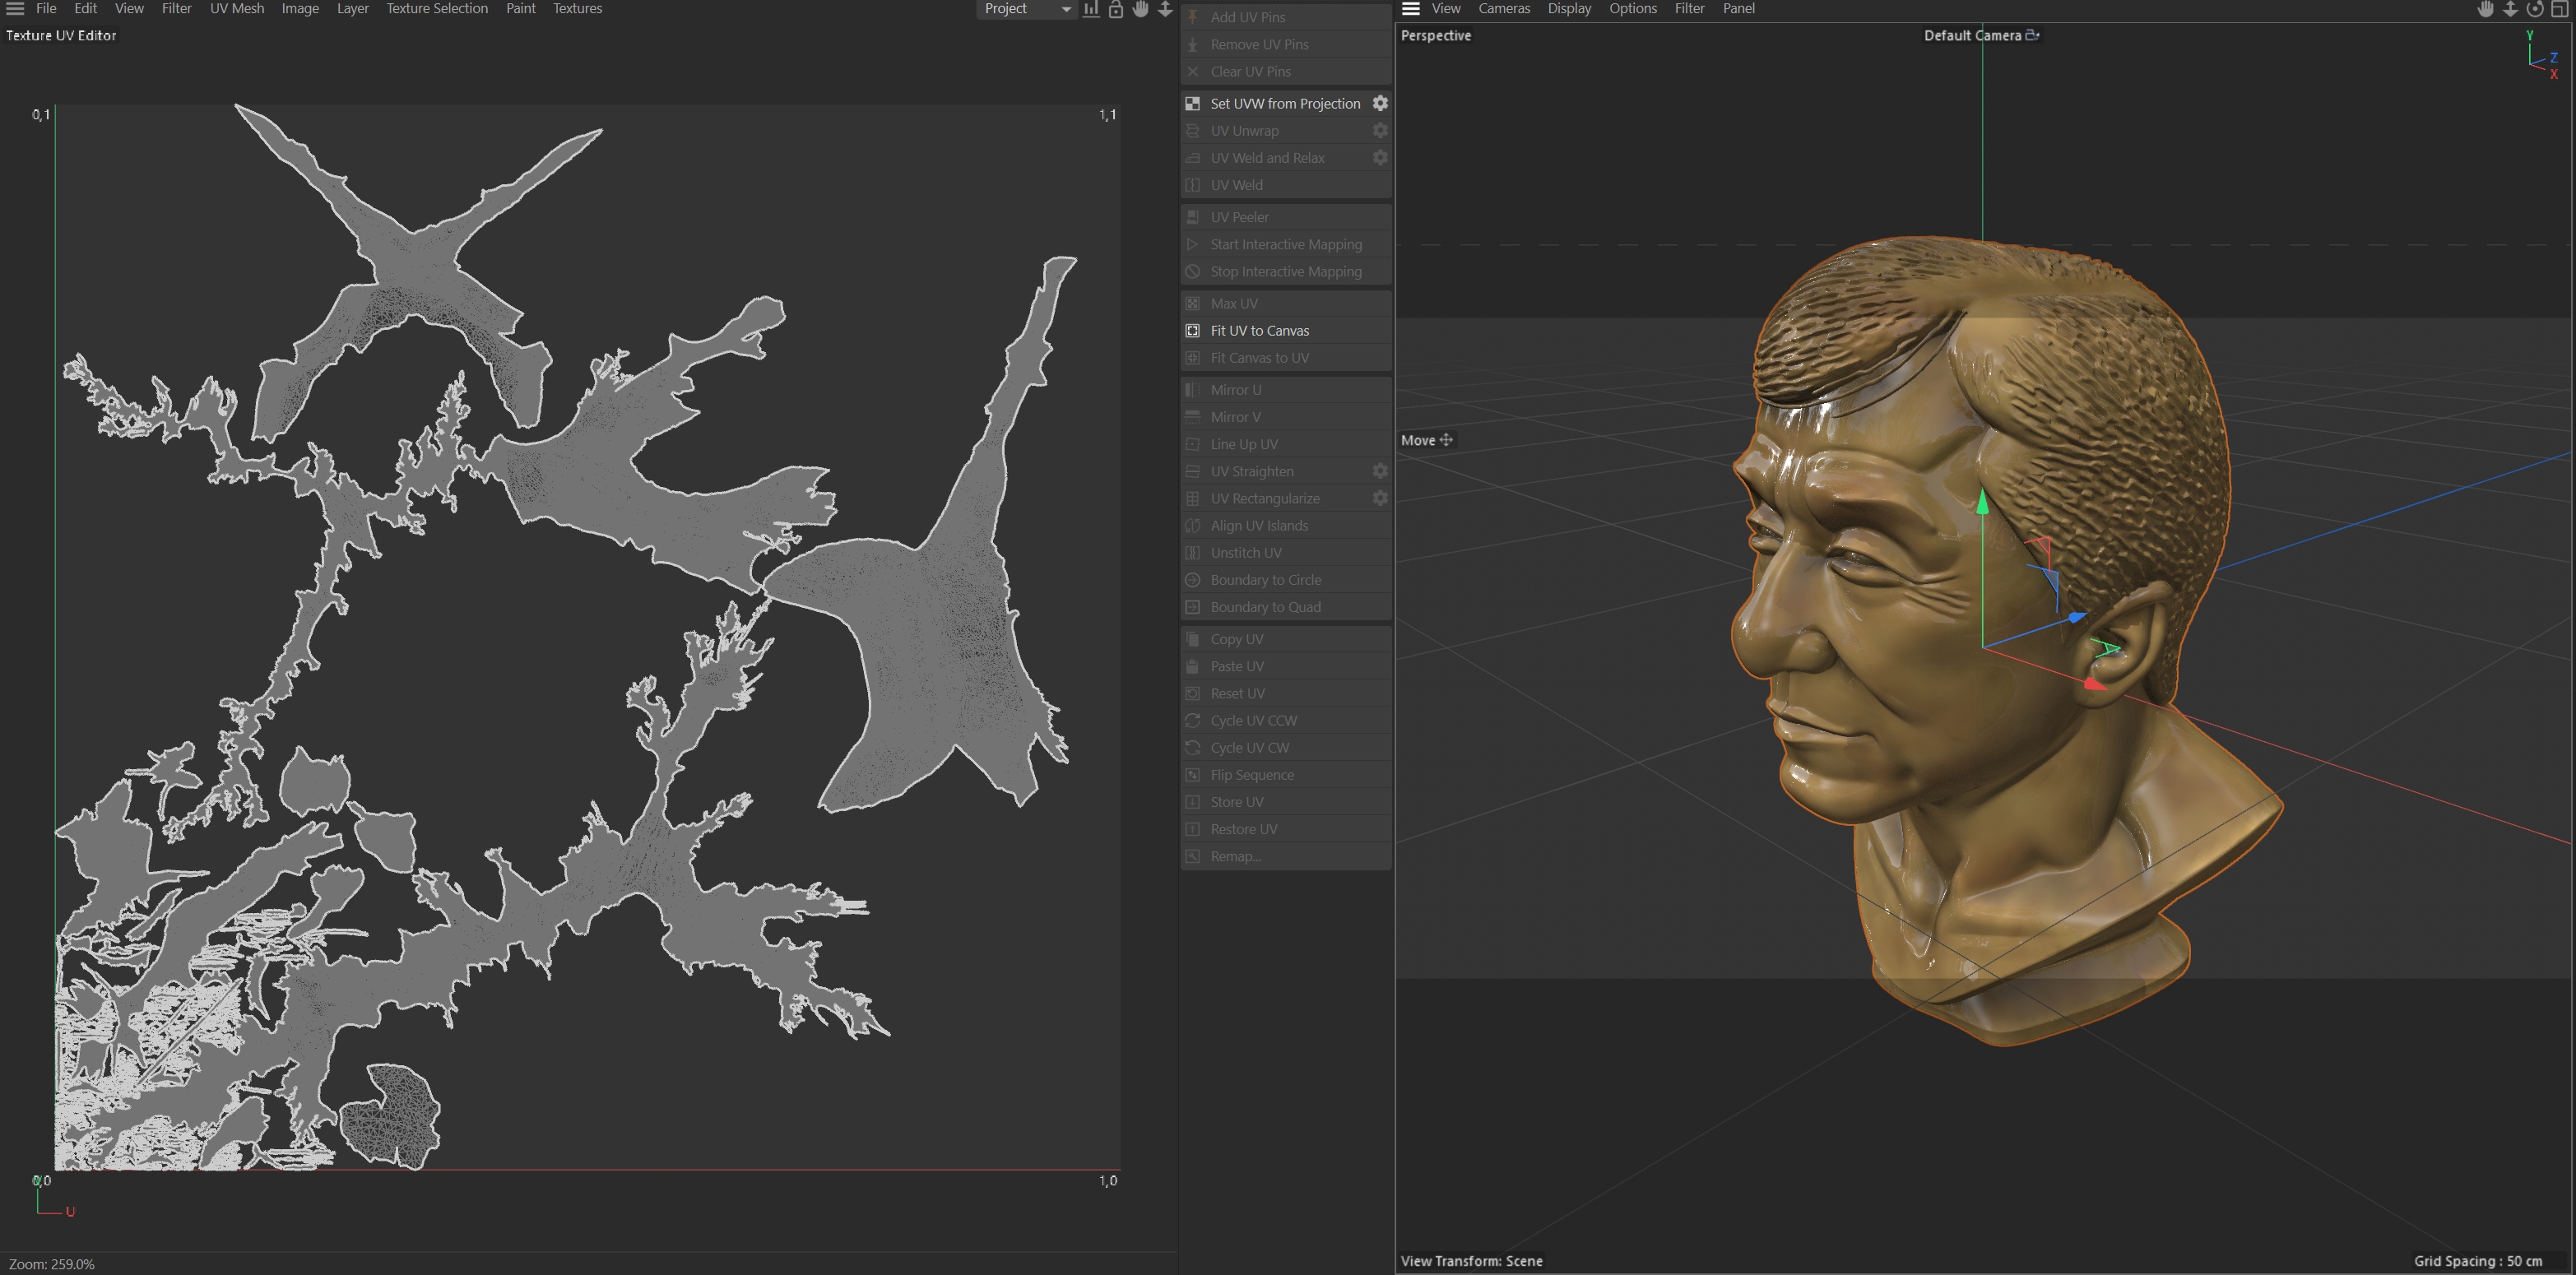The height and width of the screenshot is (1275, 2576).
Task: Open the Texture Selection menu
Action: click(437, 9)
